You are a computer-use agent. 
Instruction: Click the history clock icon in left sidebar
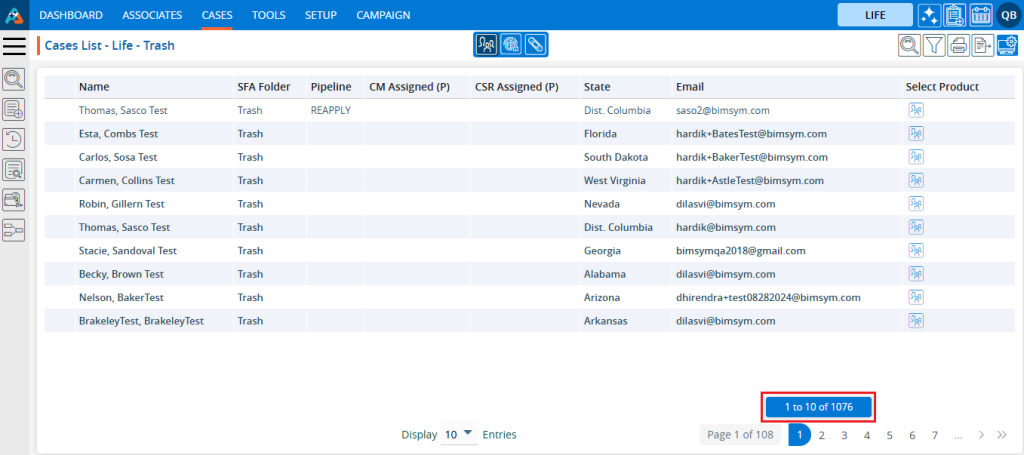(x=14, y=139)
